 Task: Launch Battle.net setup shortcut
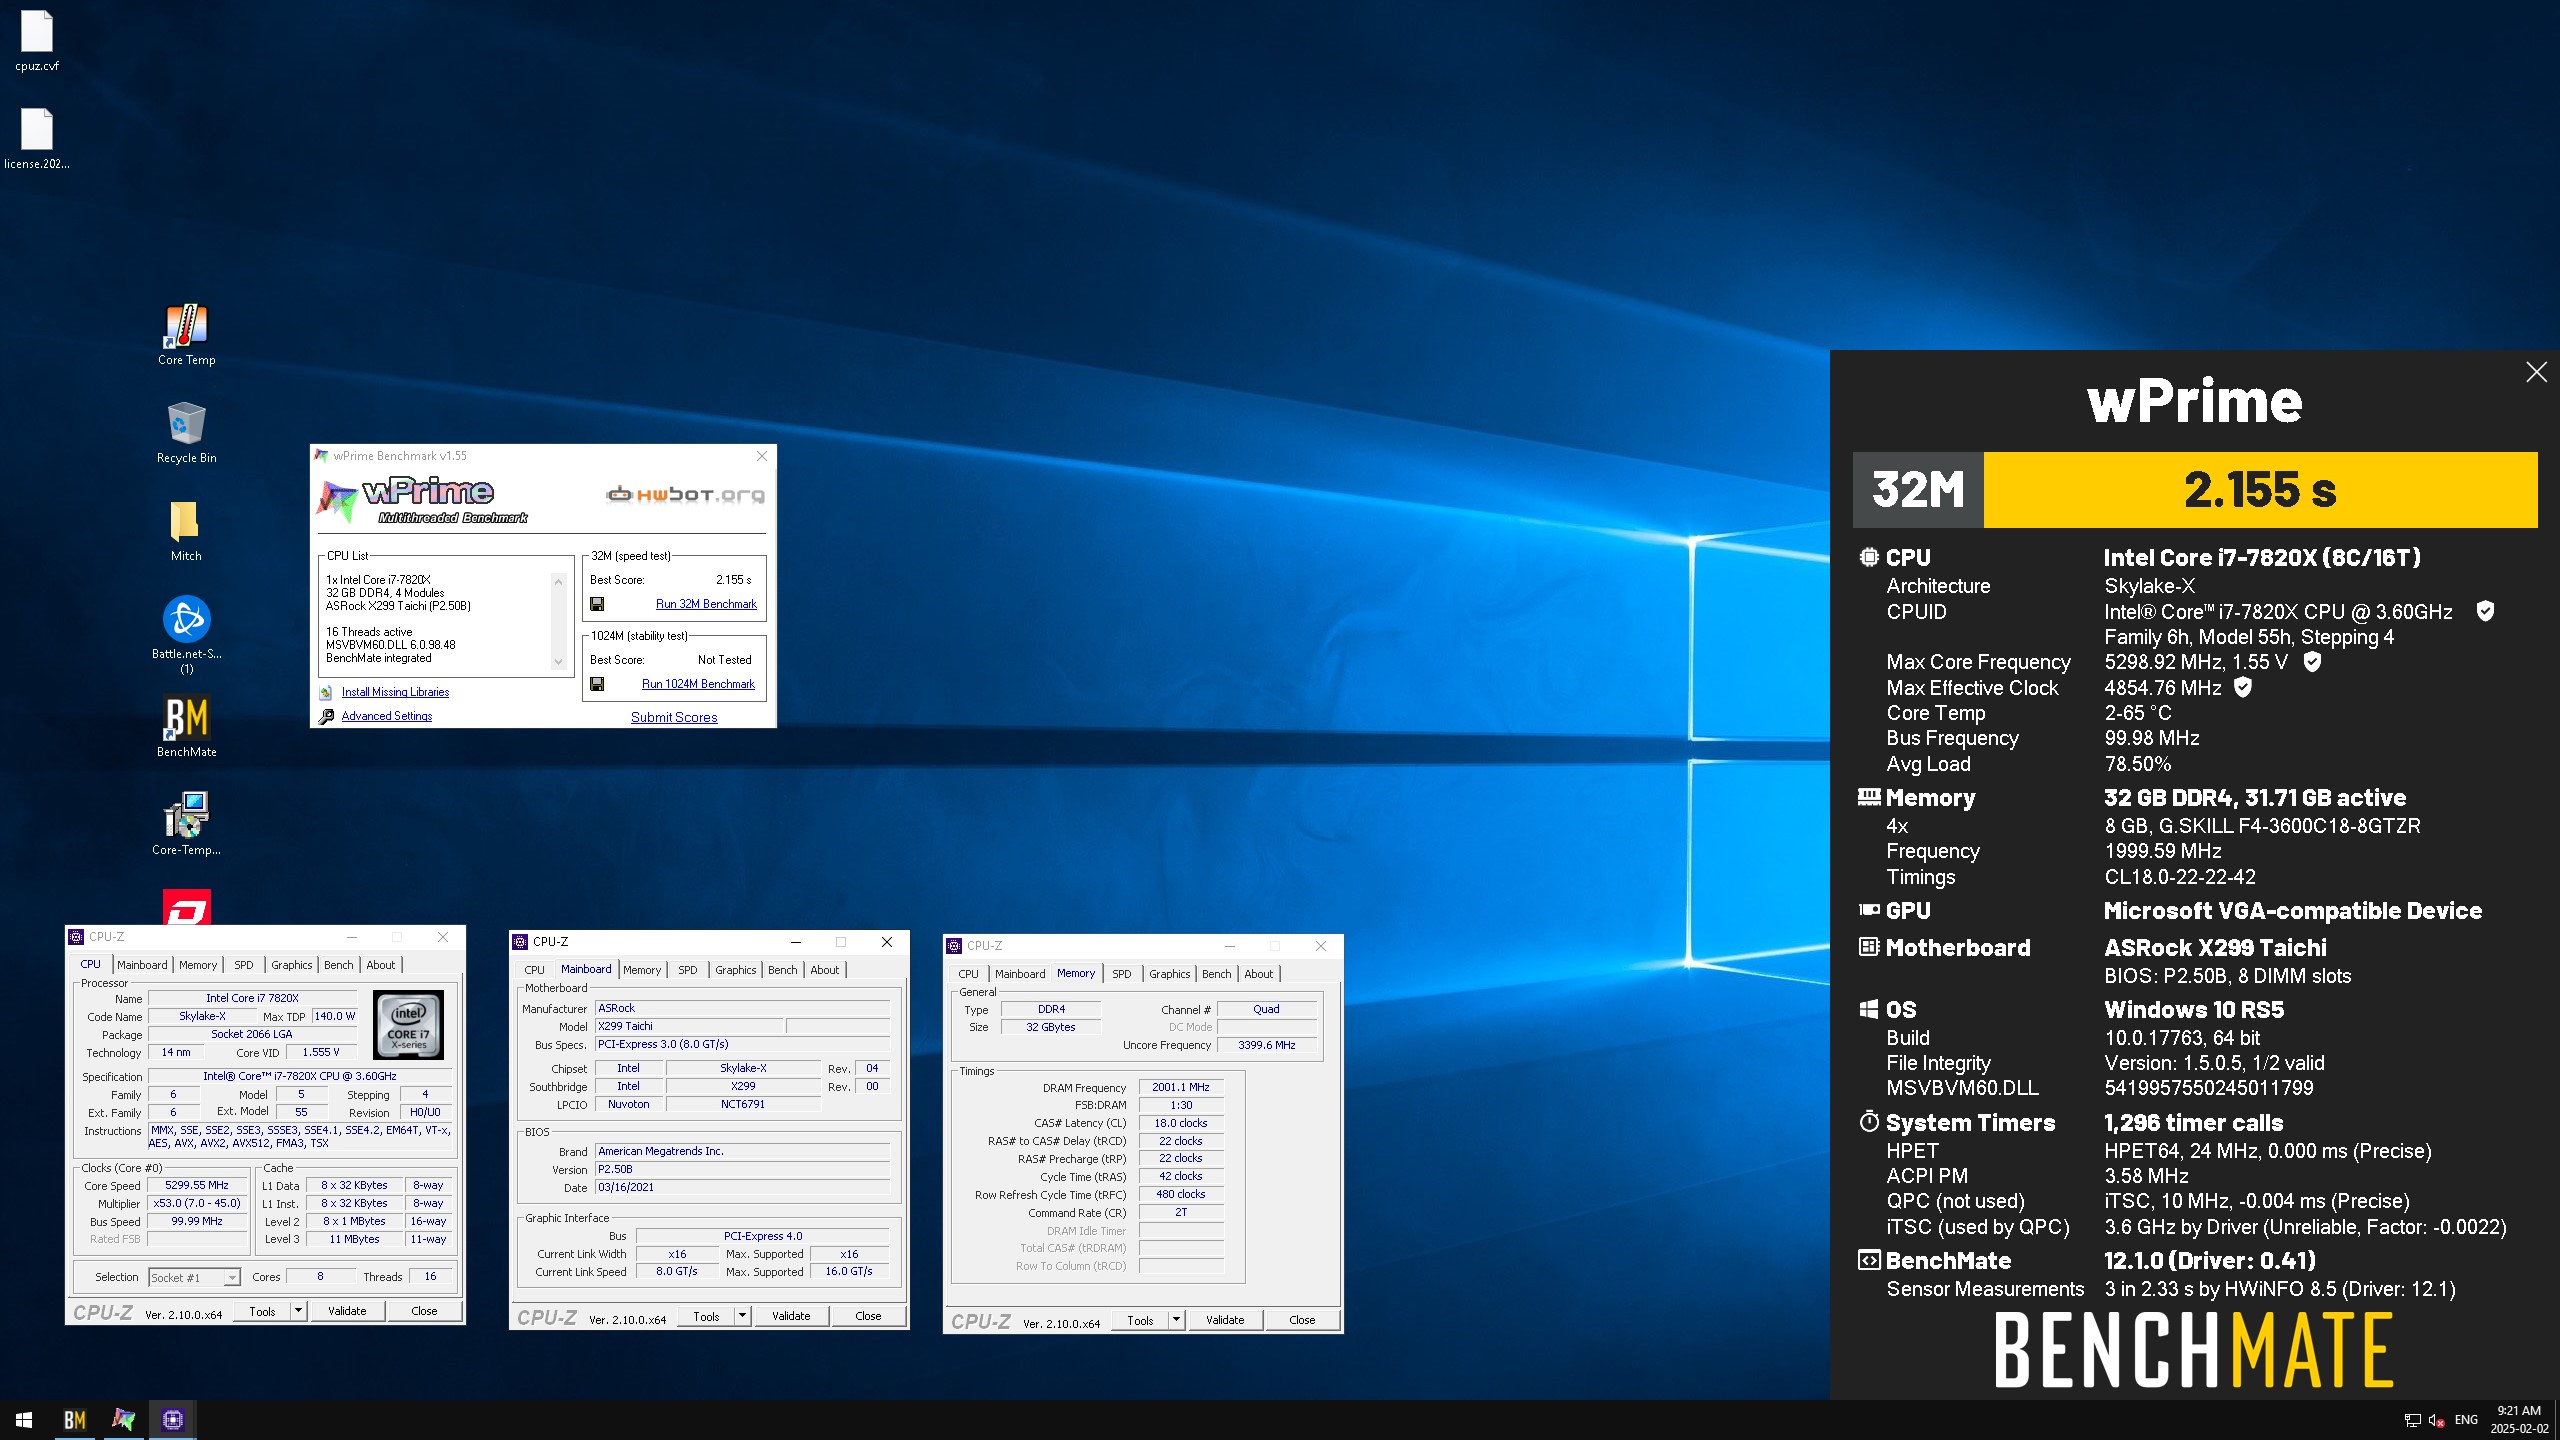coord(186,634)
